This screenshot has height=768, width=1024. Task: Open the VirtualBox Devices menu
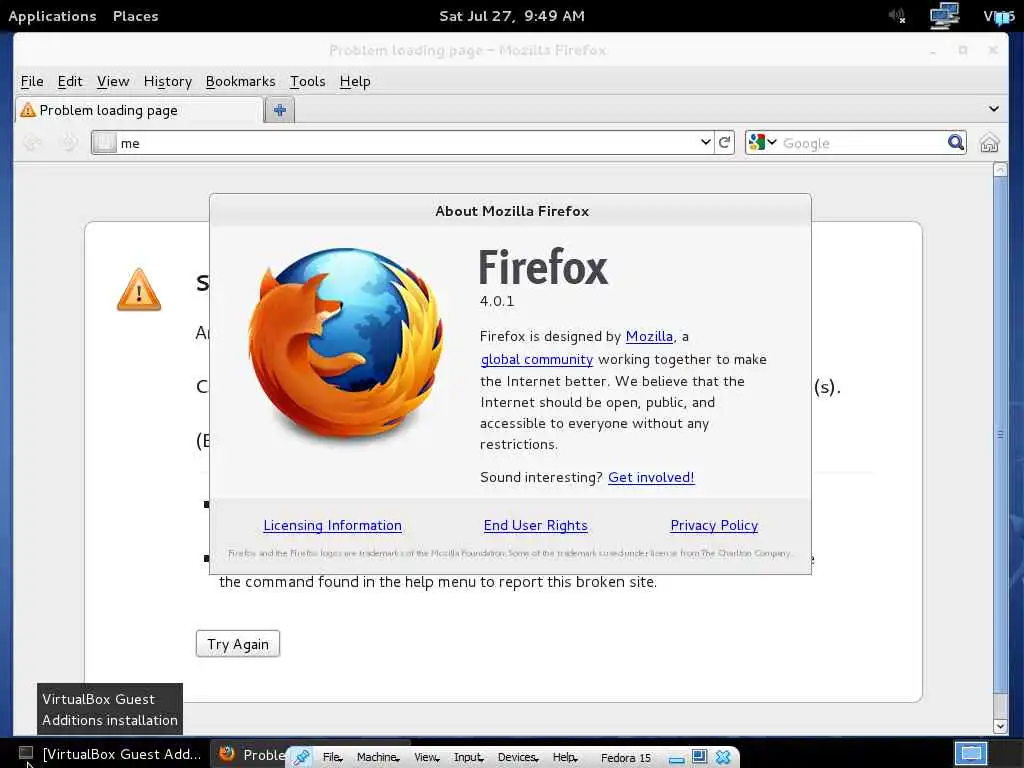point(518,757)
